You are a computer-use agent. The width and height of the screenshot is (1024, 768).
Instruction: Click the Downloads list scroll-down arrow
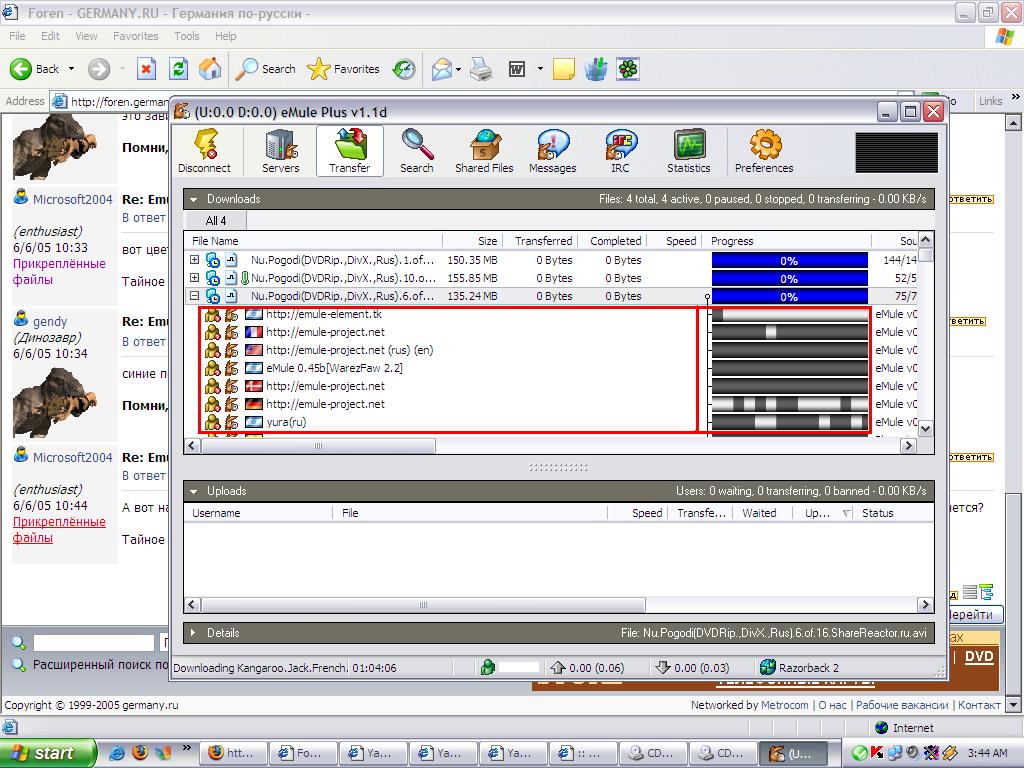click(x=925, y=429)
